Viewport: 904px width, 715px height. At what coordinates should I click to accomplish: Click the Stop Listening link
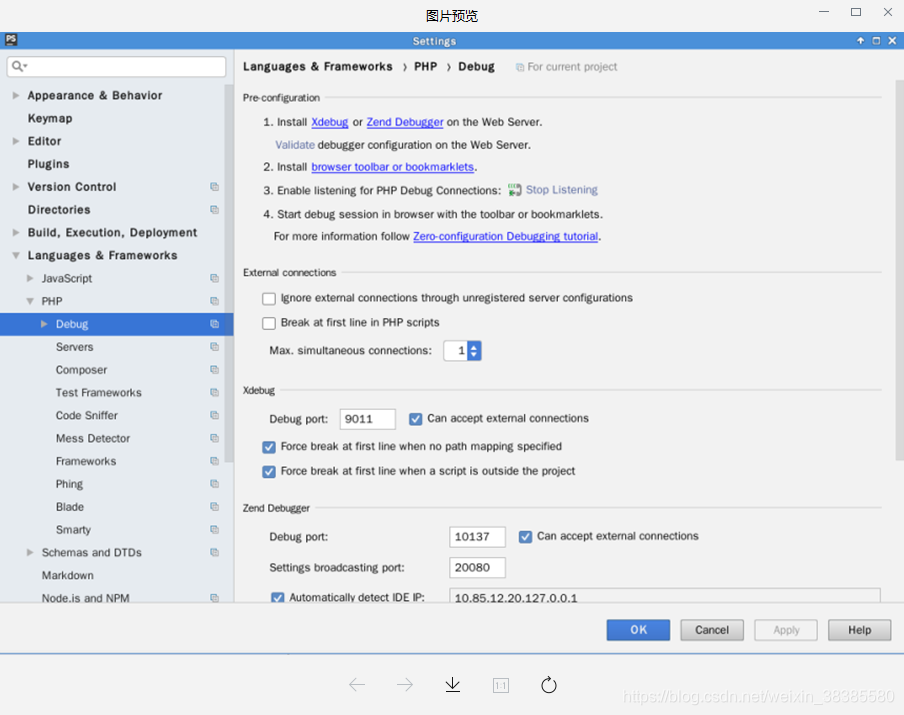(x=562, y=190)
